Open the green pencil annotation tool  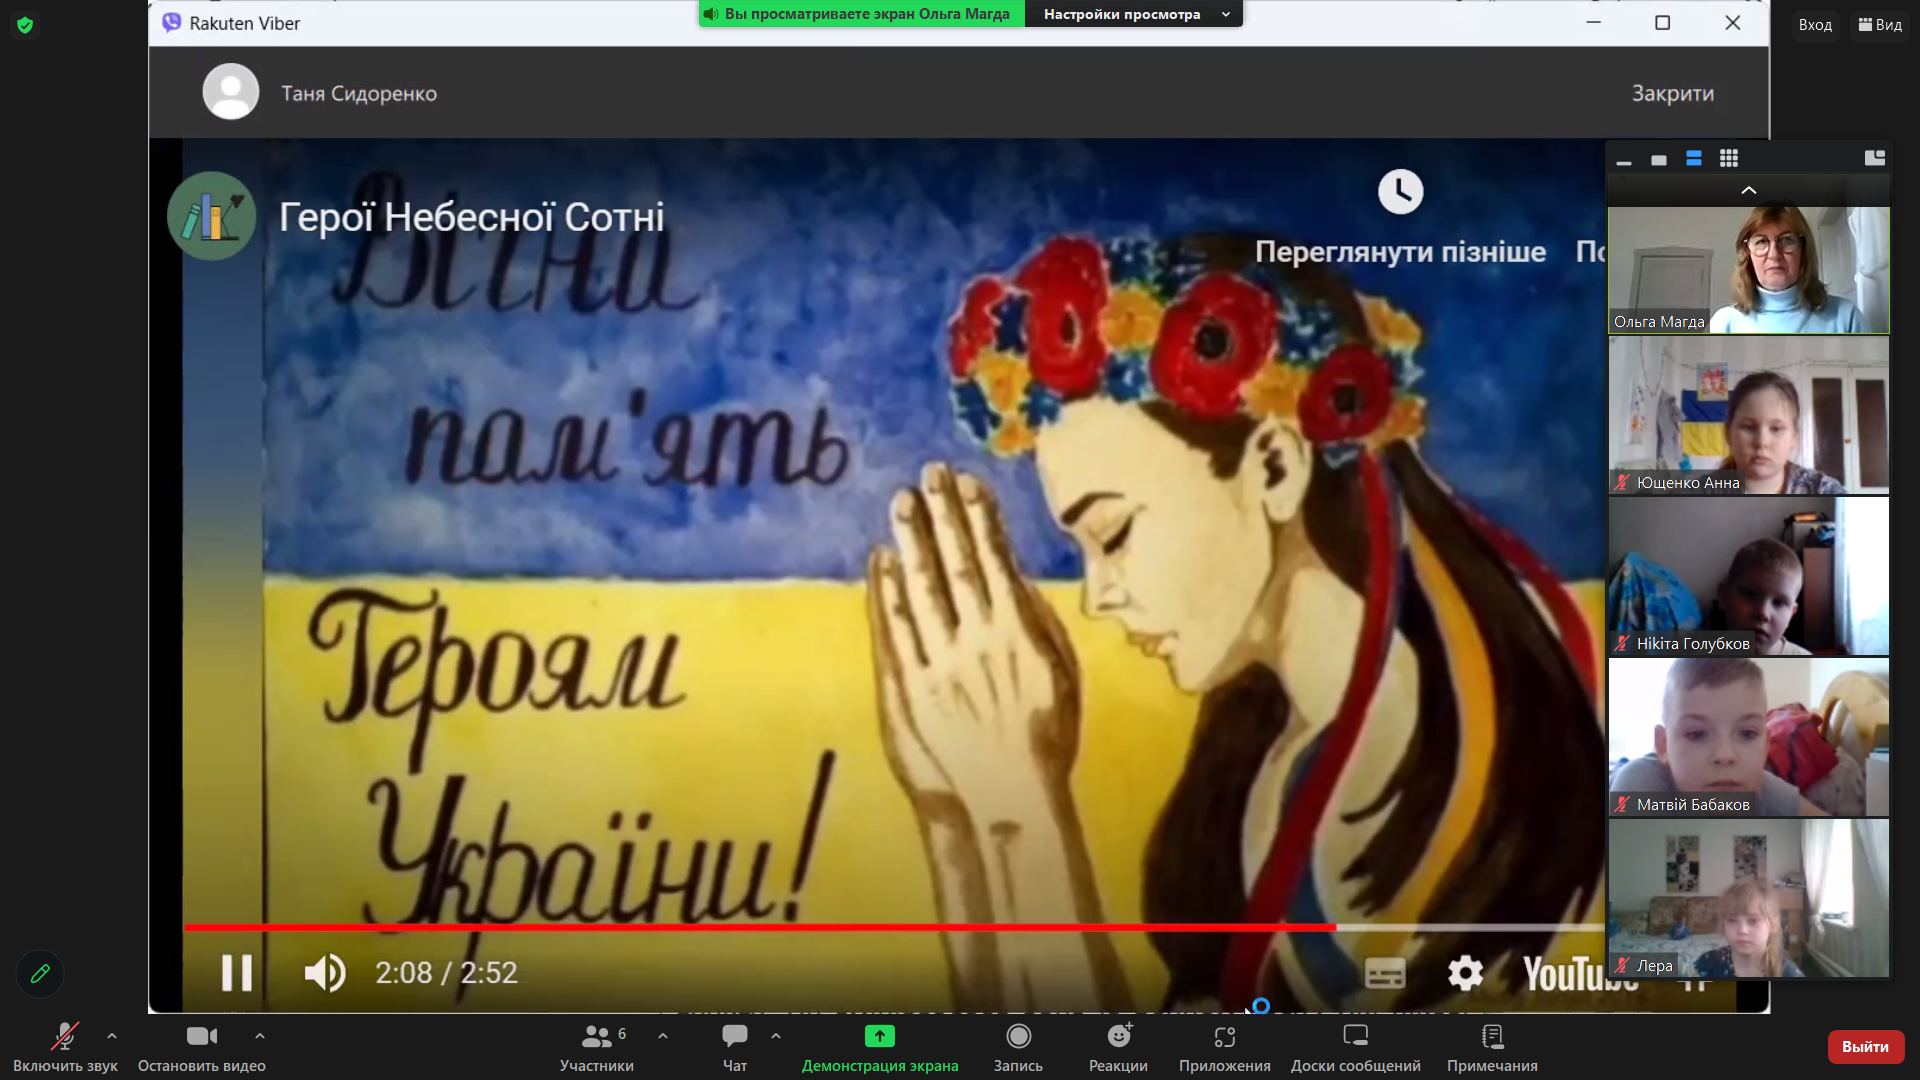coord(40,973)
